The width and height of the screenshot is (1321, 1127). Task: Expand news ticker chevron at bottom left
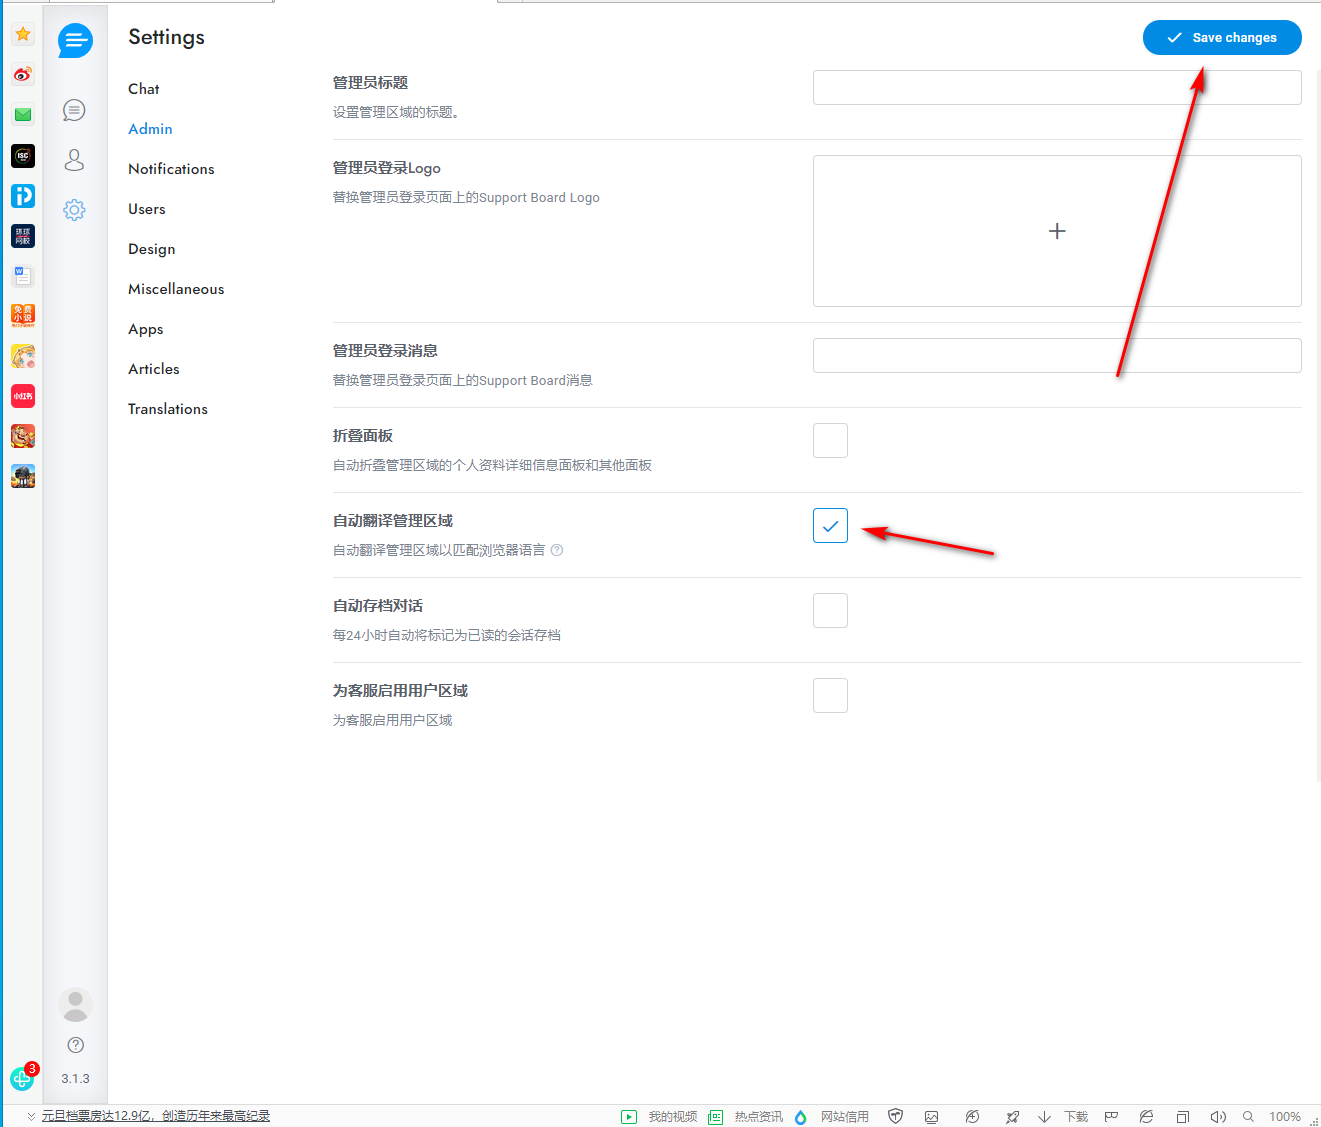(31, 1116)
